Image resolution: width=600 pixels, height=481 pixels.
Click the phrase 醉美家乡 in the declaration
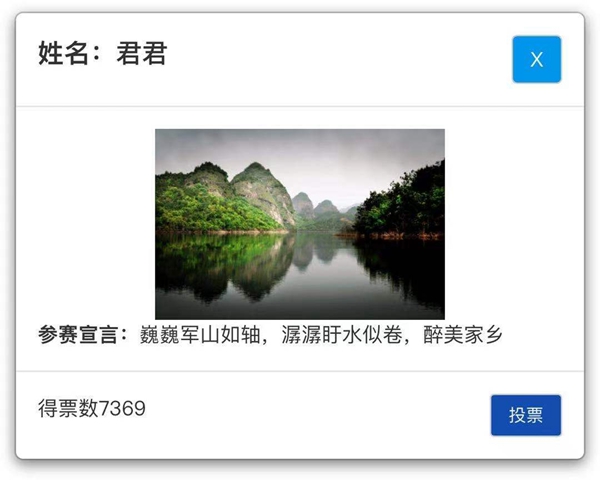point(463,335)
